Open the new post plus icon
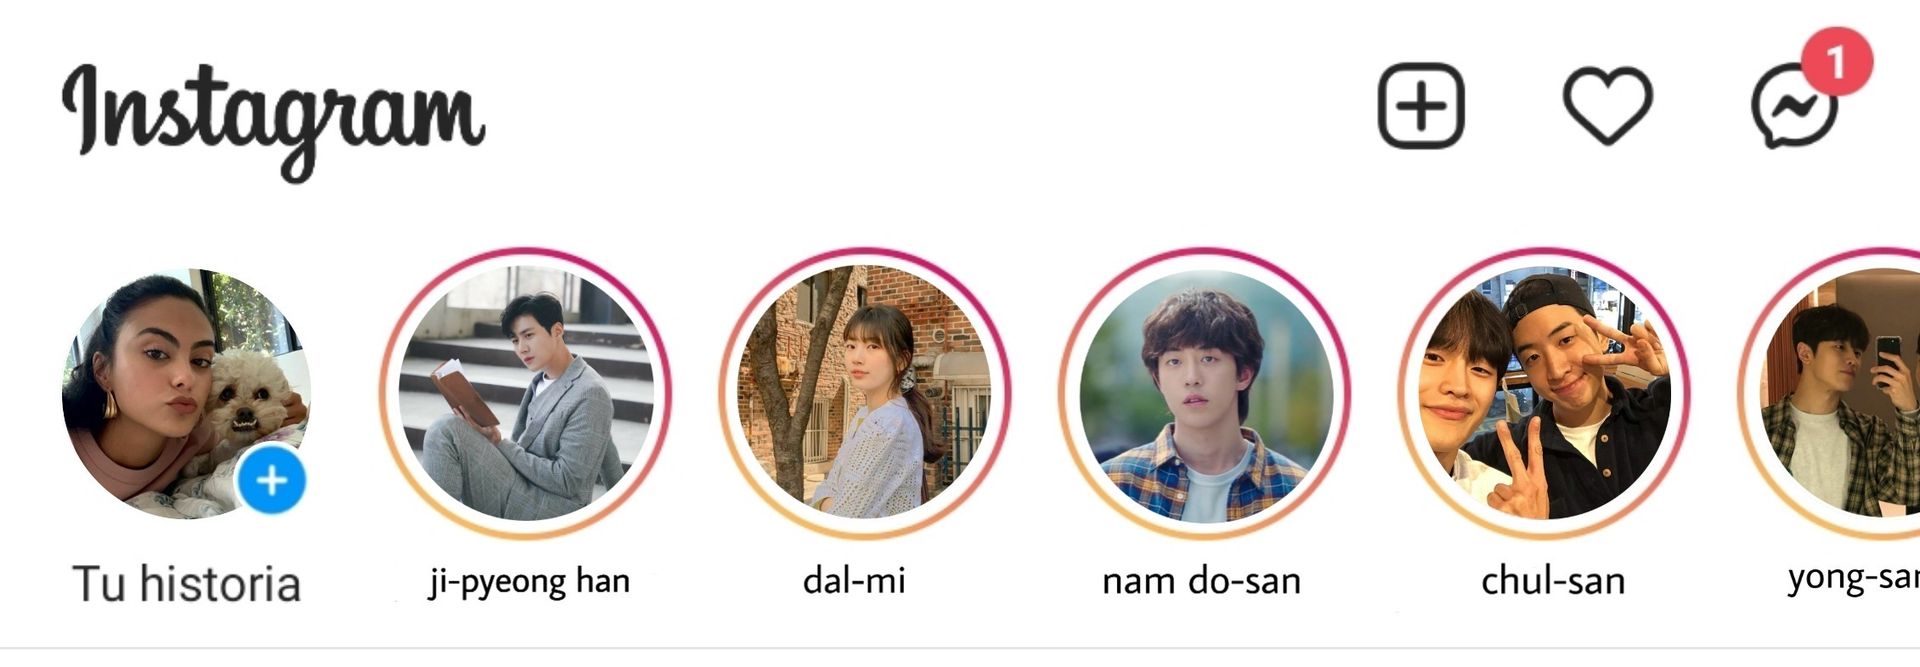 [1421, 105]
